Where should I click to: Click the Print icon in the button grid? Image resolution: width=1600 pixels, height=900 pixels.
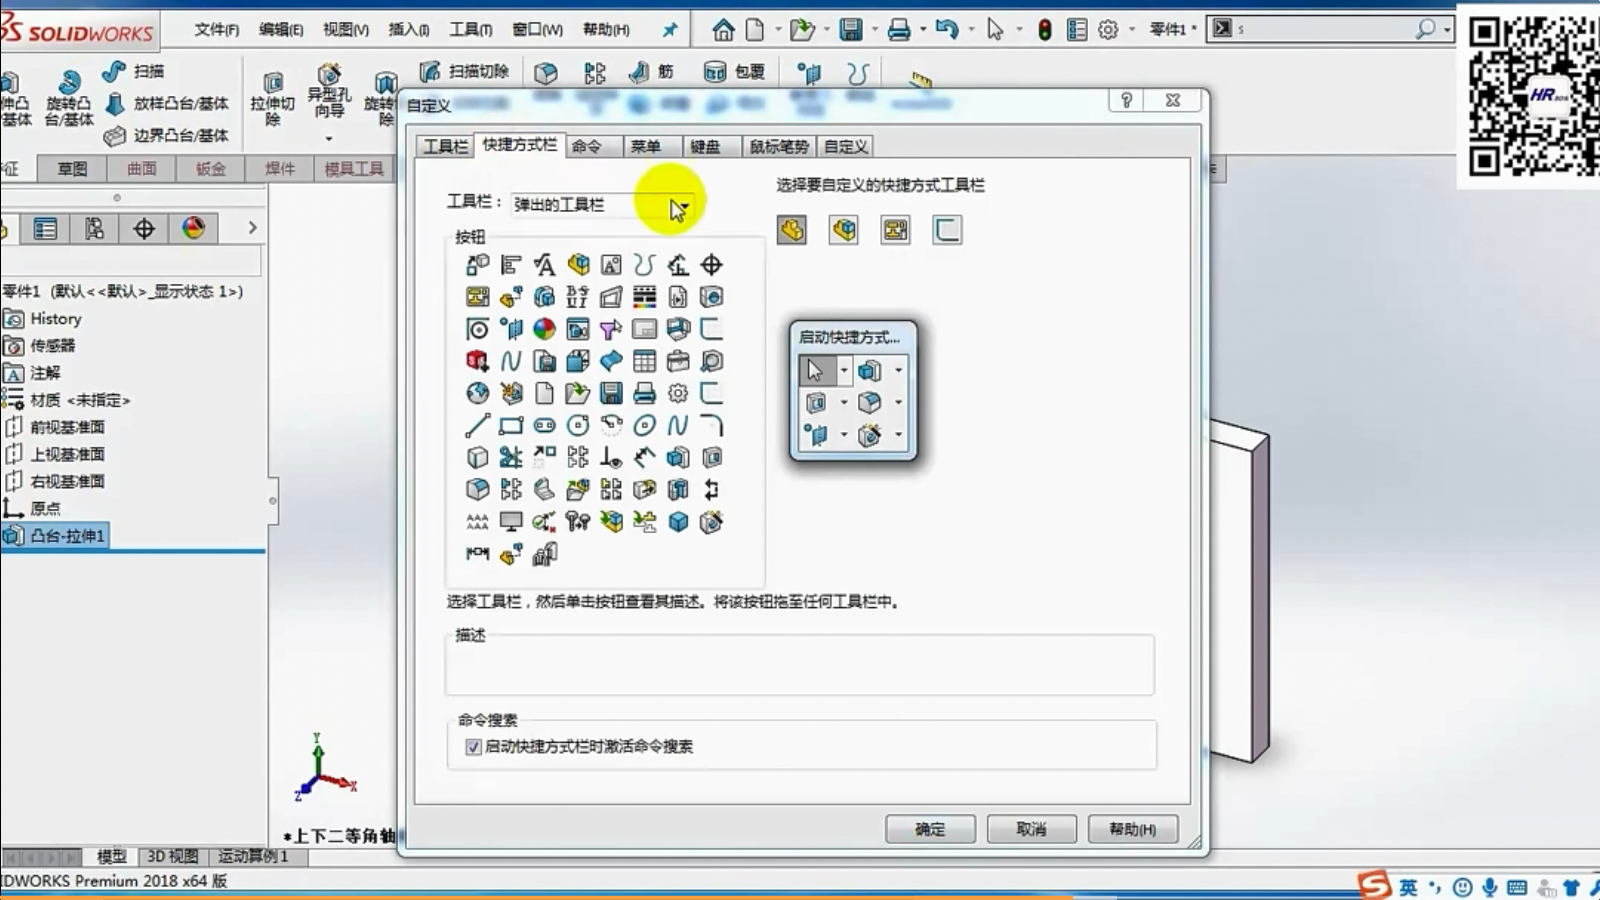[644, 393]
